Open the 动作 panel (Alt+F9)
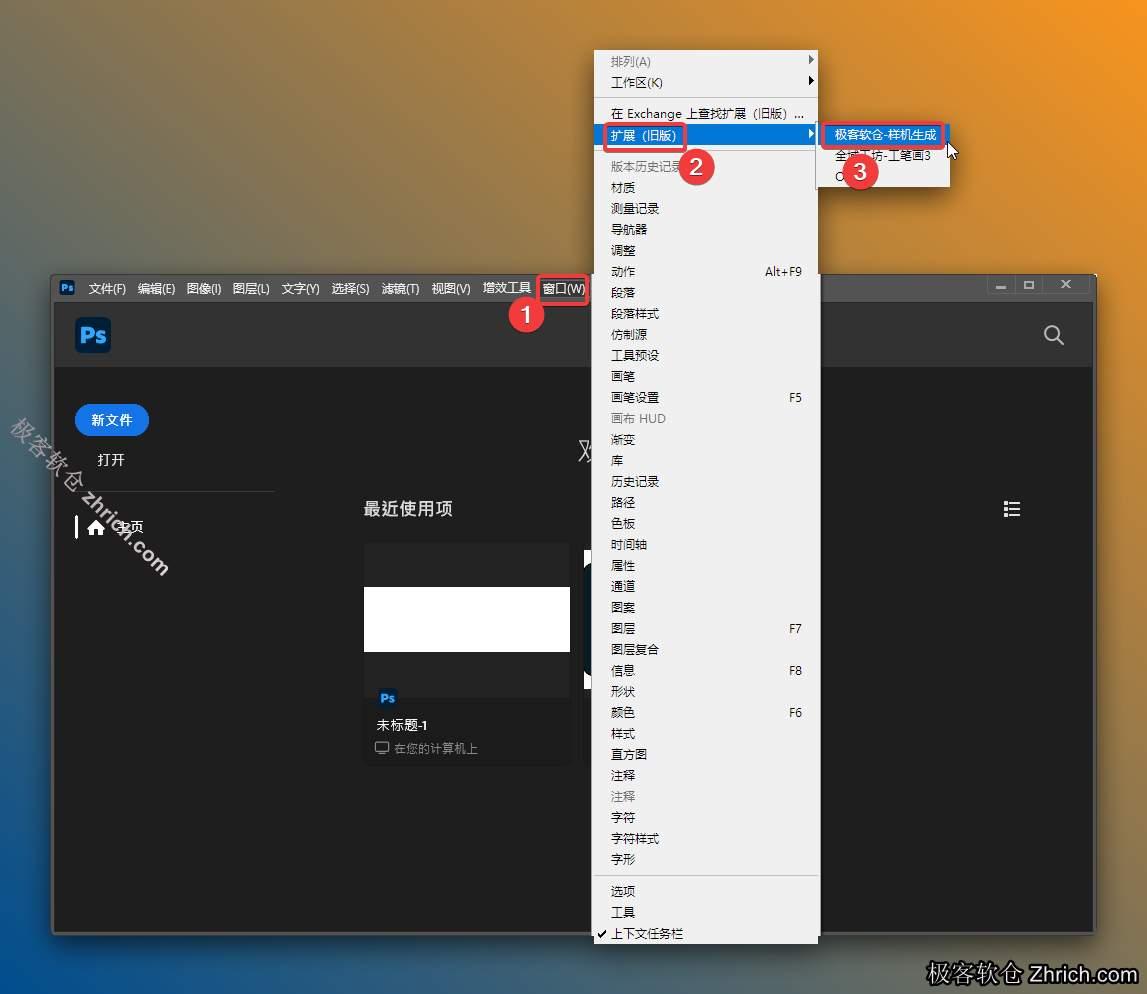 point(706,271)
